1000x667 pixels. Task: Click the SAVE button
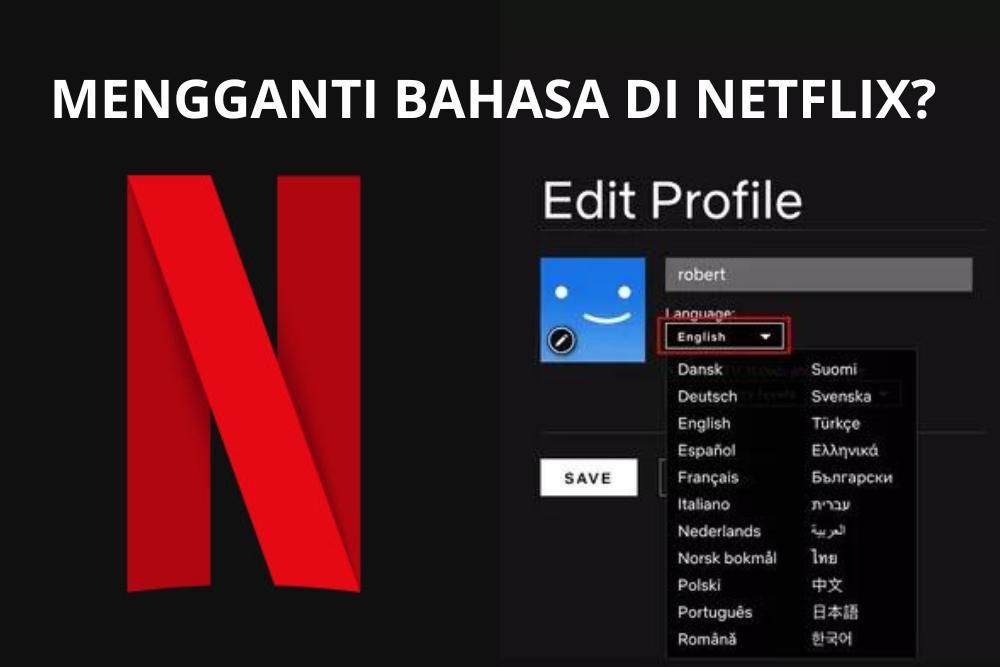[588, 478]
